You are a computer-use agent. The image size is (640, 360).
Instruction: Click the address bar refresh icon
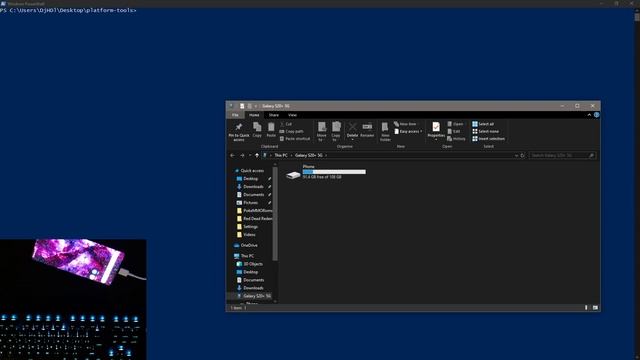tap(522, 156)
